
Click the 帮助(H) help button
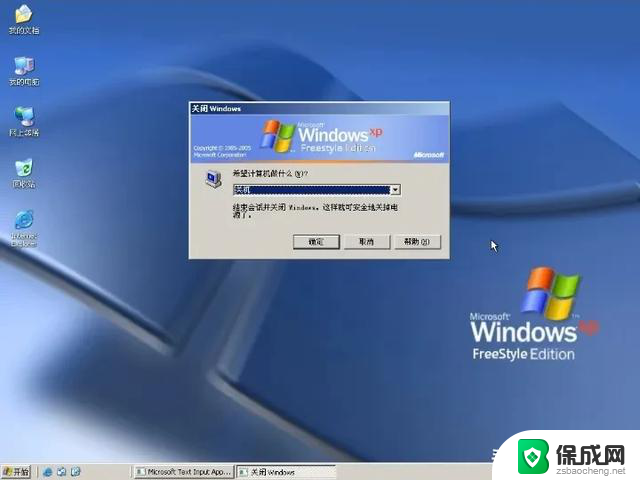pos(417,242)
